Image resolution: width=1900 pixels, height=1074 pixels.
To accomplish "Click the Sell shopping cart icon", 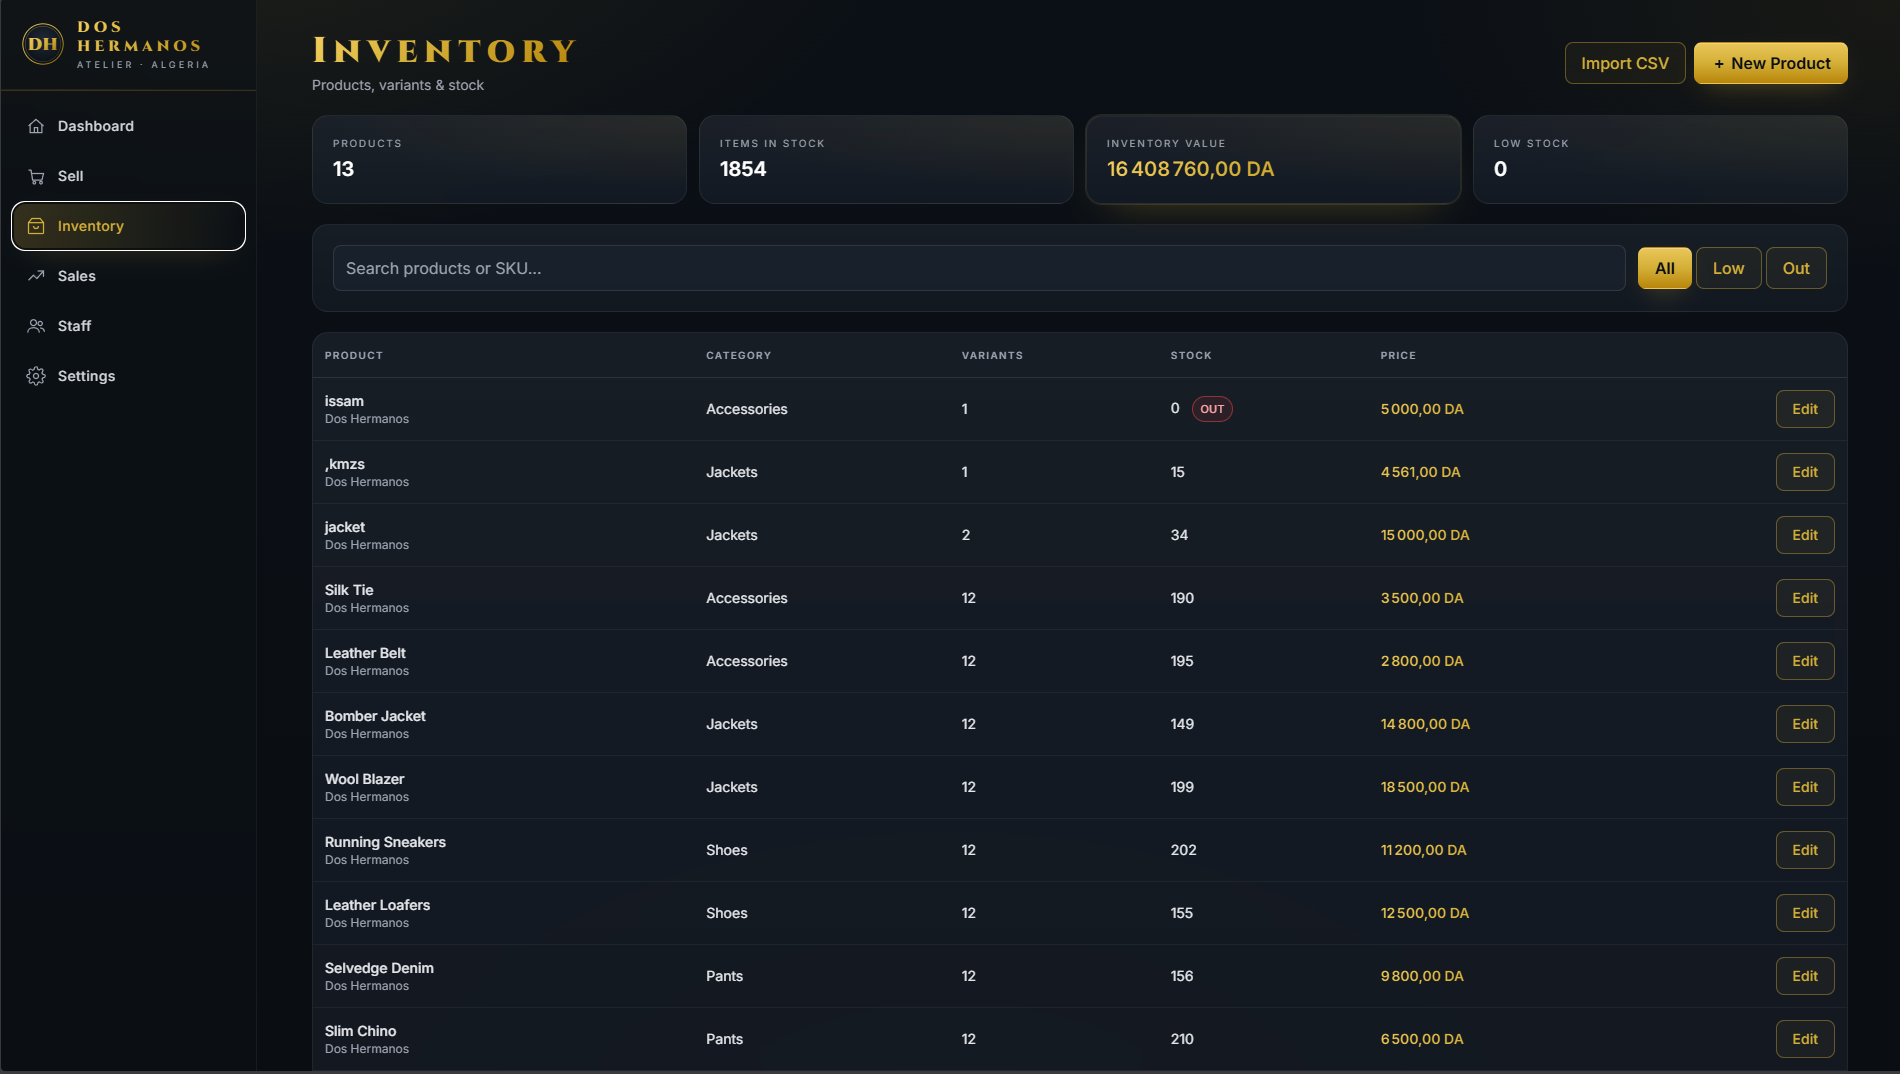I will pyautogui.click(x=36, y=176).
